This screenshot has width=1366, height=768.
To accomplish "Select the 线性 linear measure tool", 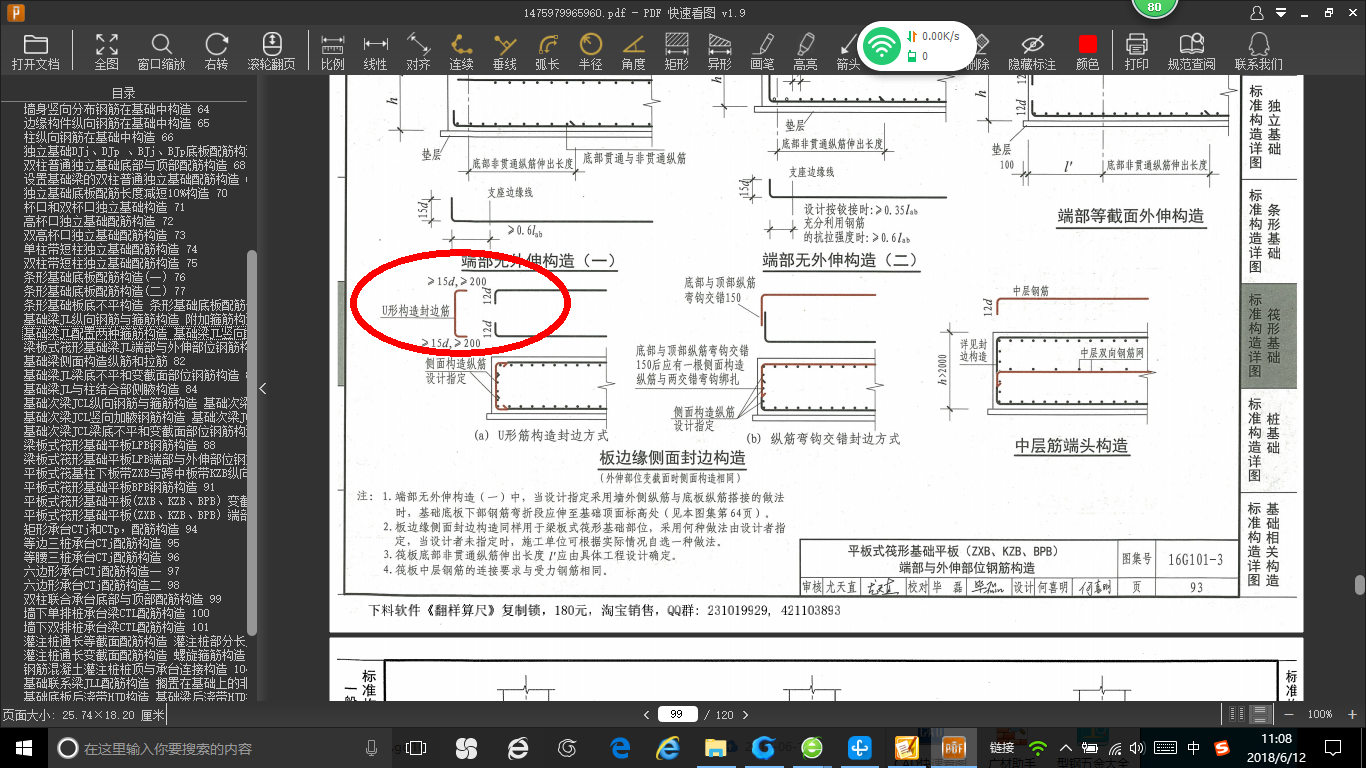I will (375, 51).
